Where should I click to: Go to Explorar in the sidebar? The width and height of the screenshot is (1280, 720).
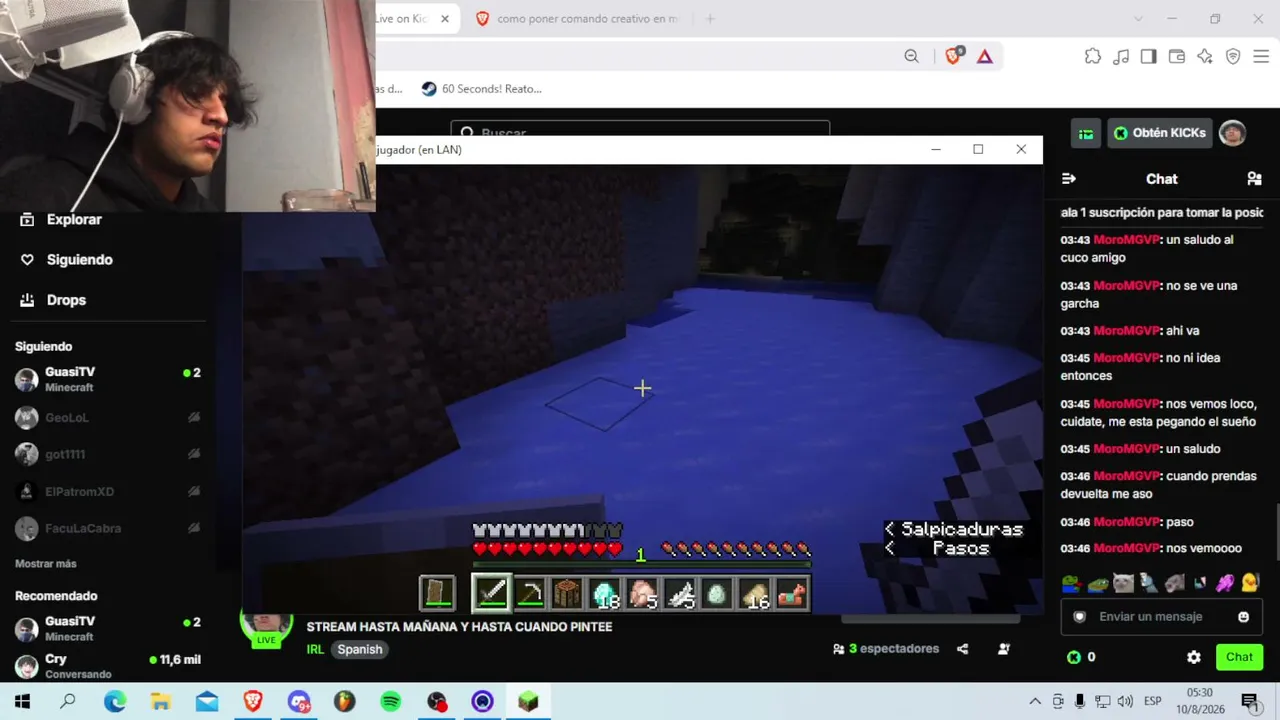click(x=61, y=220)
